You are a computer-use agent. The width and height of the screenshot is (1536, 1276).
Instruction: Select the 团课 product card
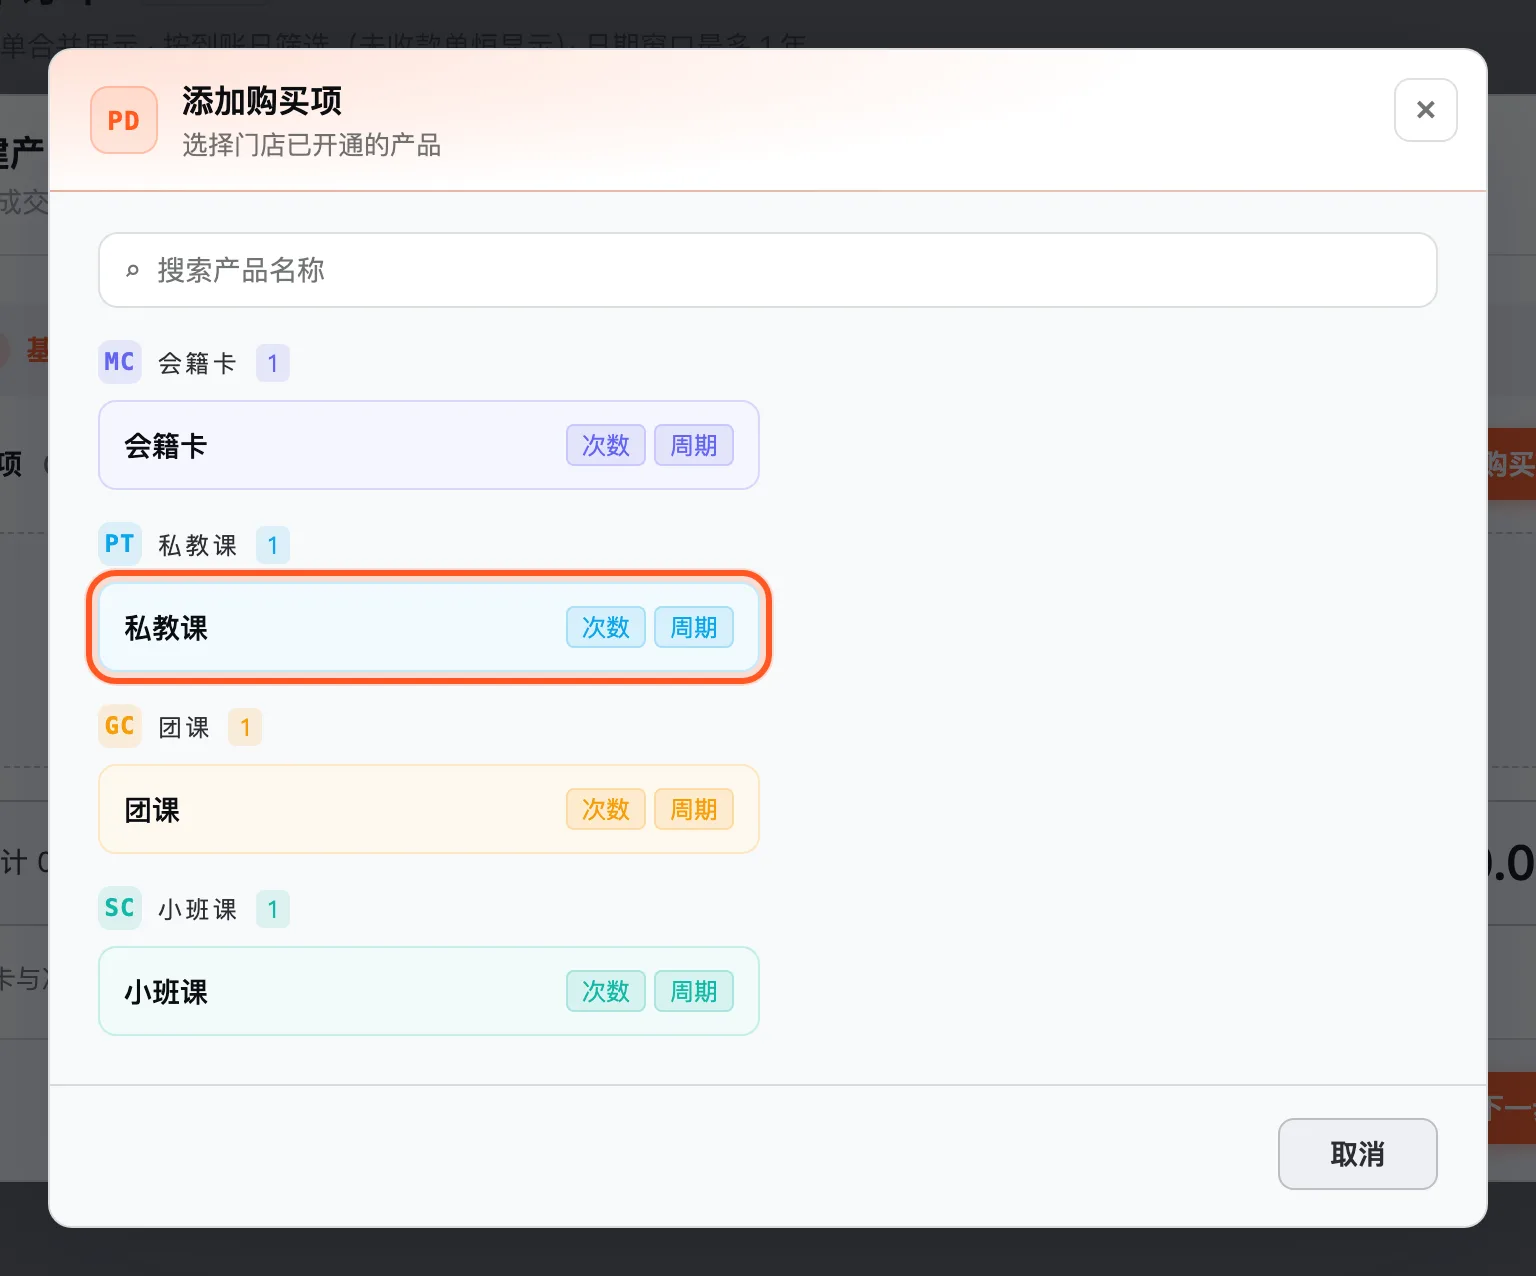429,809
